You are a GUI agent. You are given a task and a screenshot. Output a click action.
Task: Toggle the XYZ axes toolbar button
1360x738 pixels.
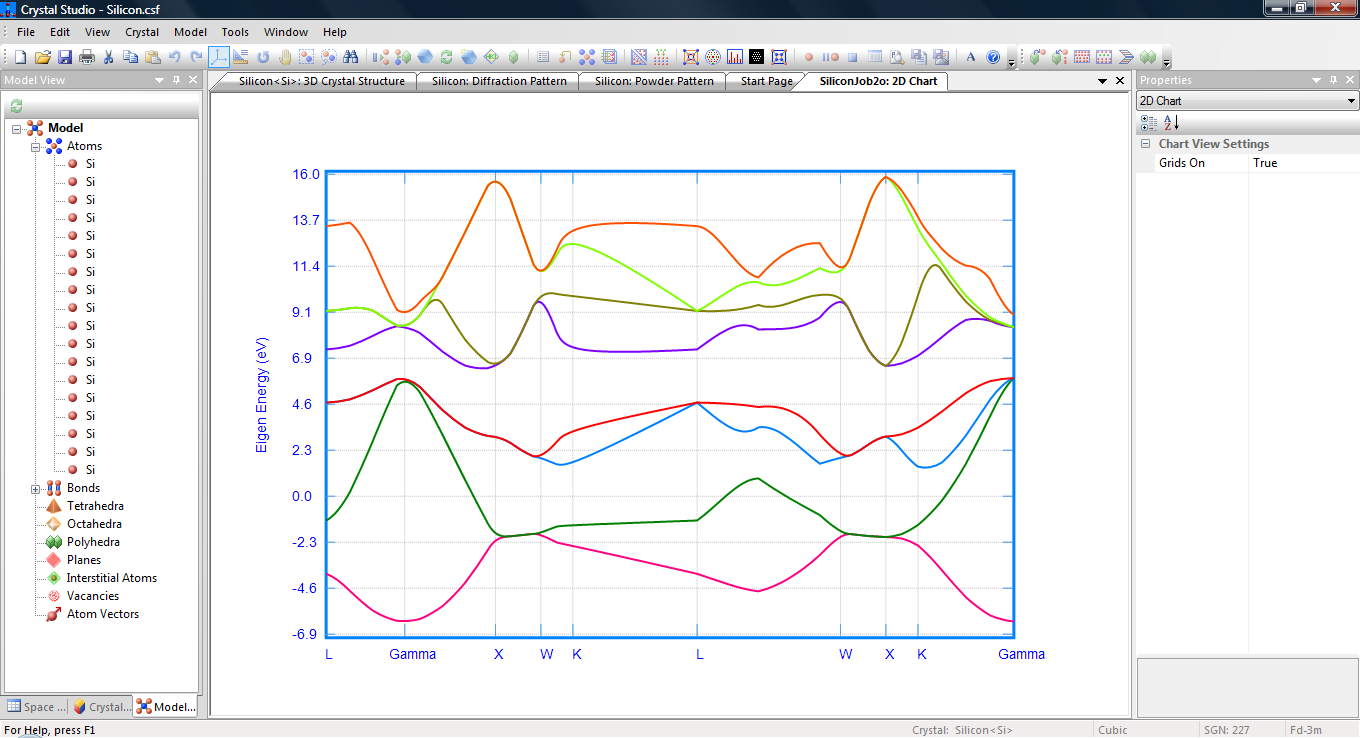click(x=219, y=57)
